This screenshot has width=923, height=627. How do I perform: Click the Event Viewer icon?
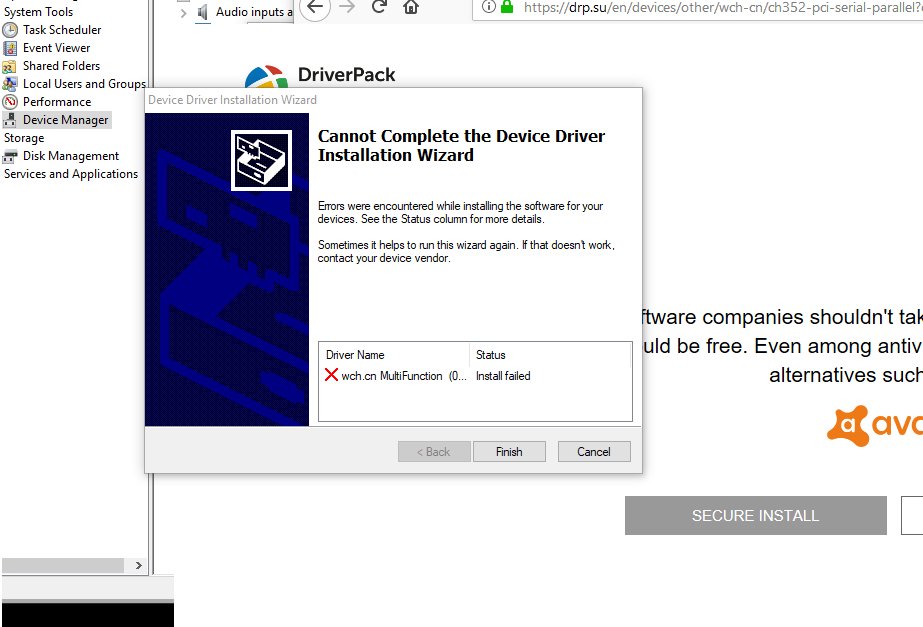pyautogui.click(x=10, y=48)
